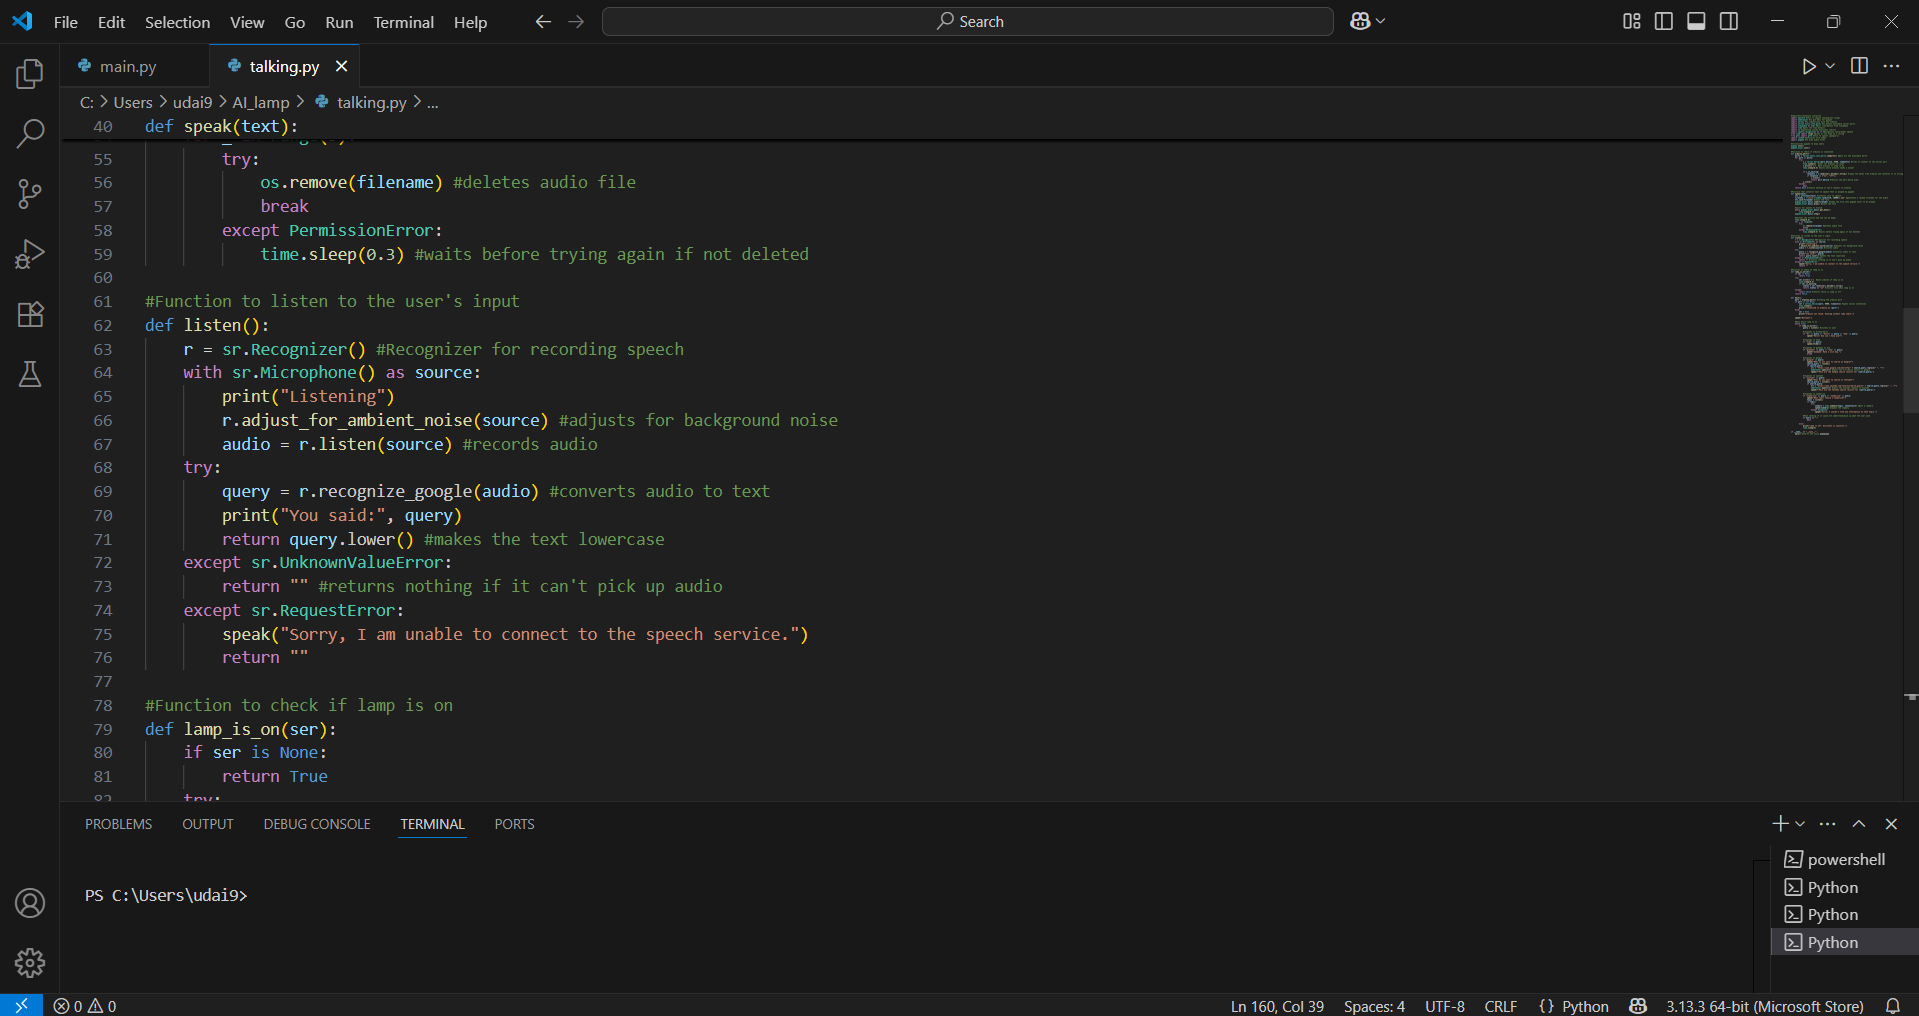Maximize the panel size with caret icon
1919x1016 pixels.
point(1859,823)
